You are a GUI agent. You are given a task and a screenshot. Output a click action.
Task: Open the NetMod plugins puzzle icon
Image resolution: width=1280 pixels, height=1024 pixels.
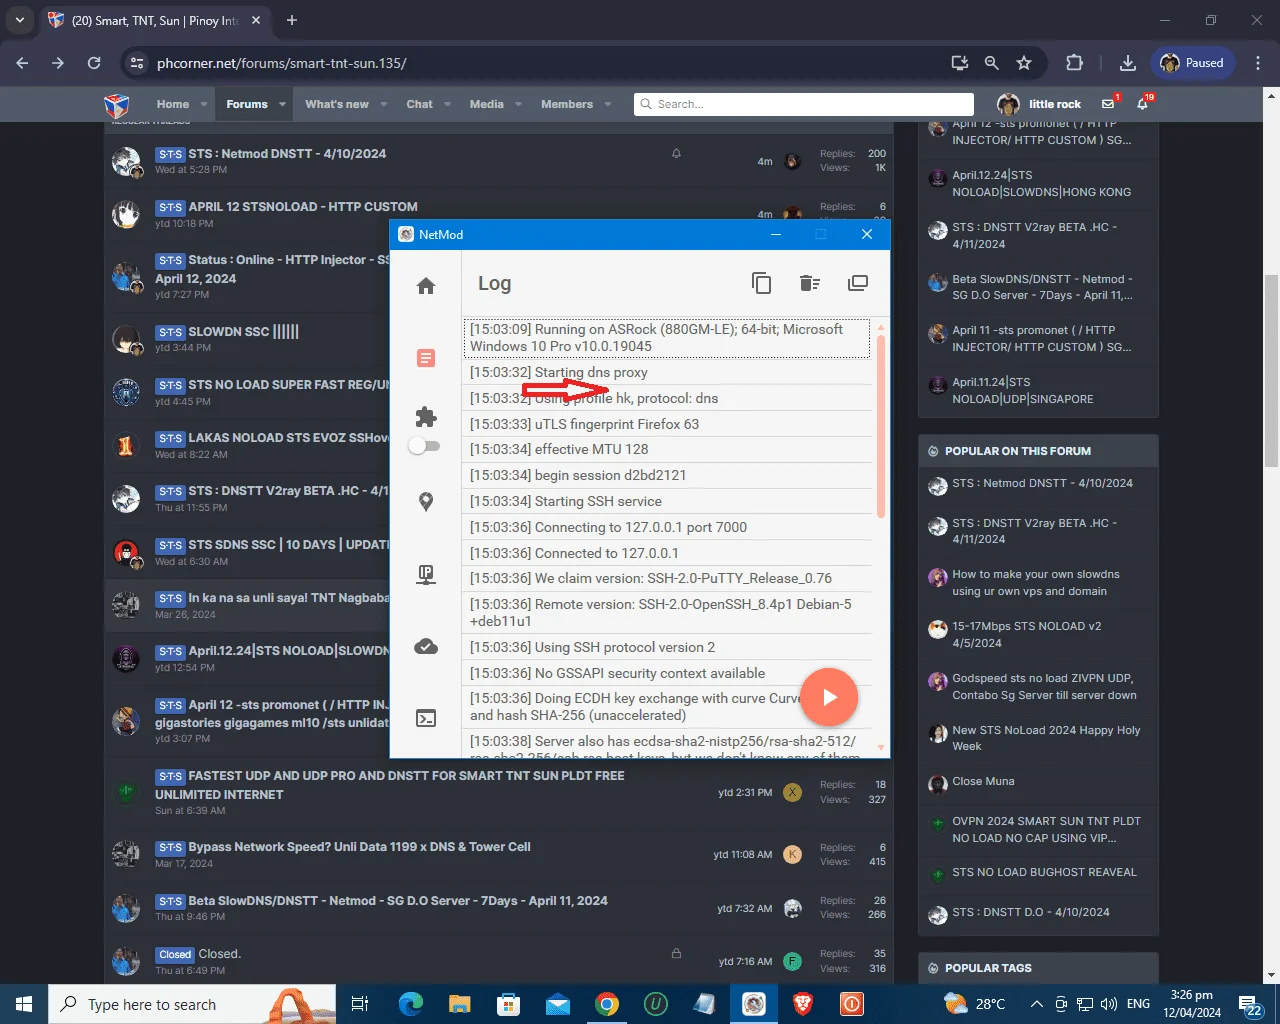coord(426,416)
